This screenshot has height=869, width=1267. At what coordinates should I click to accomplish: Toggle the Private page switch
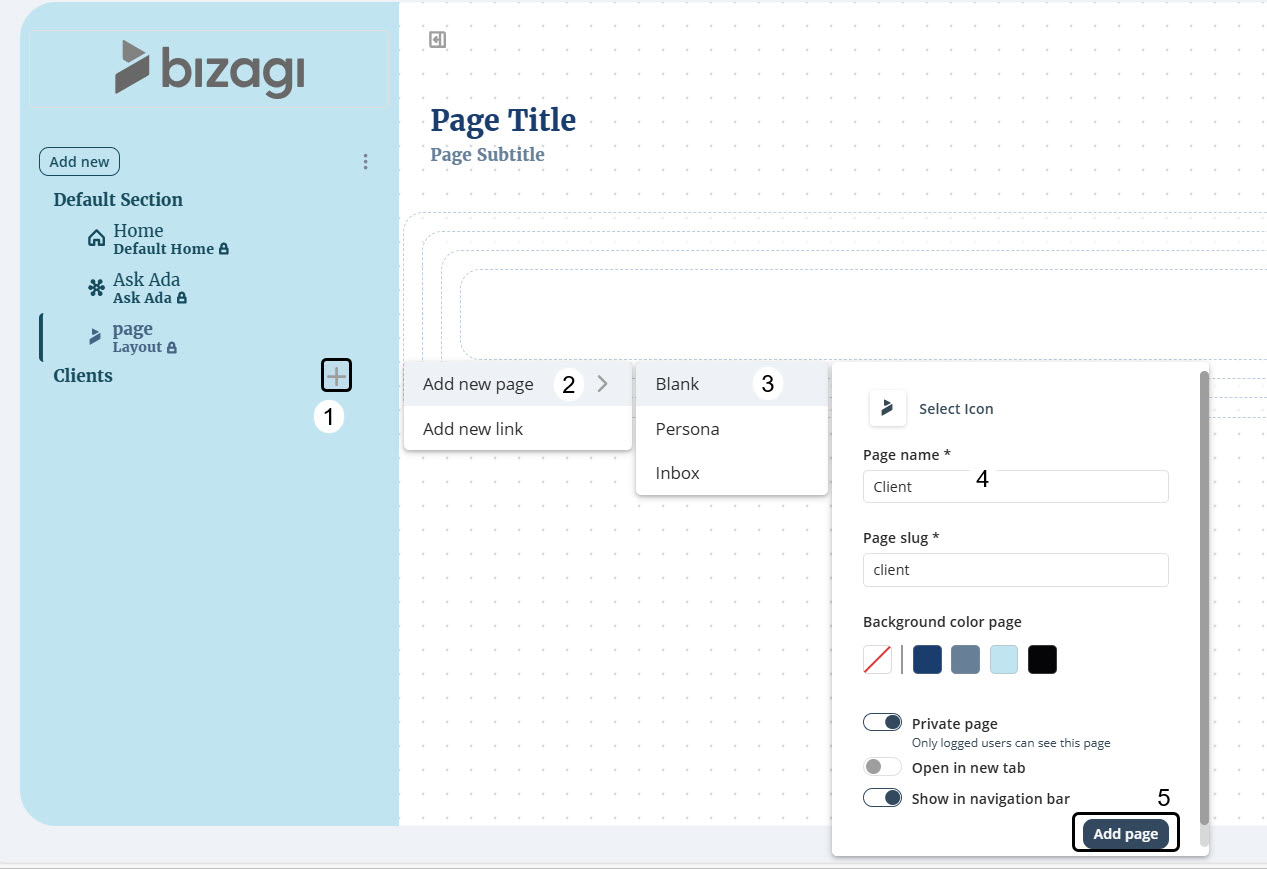(882, 722)
